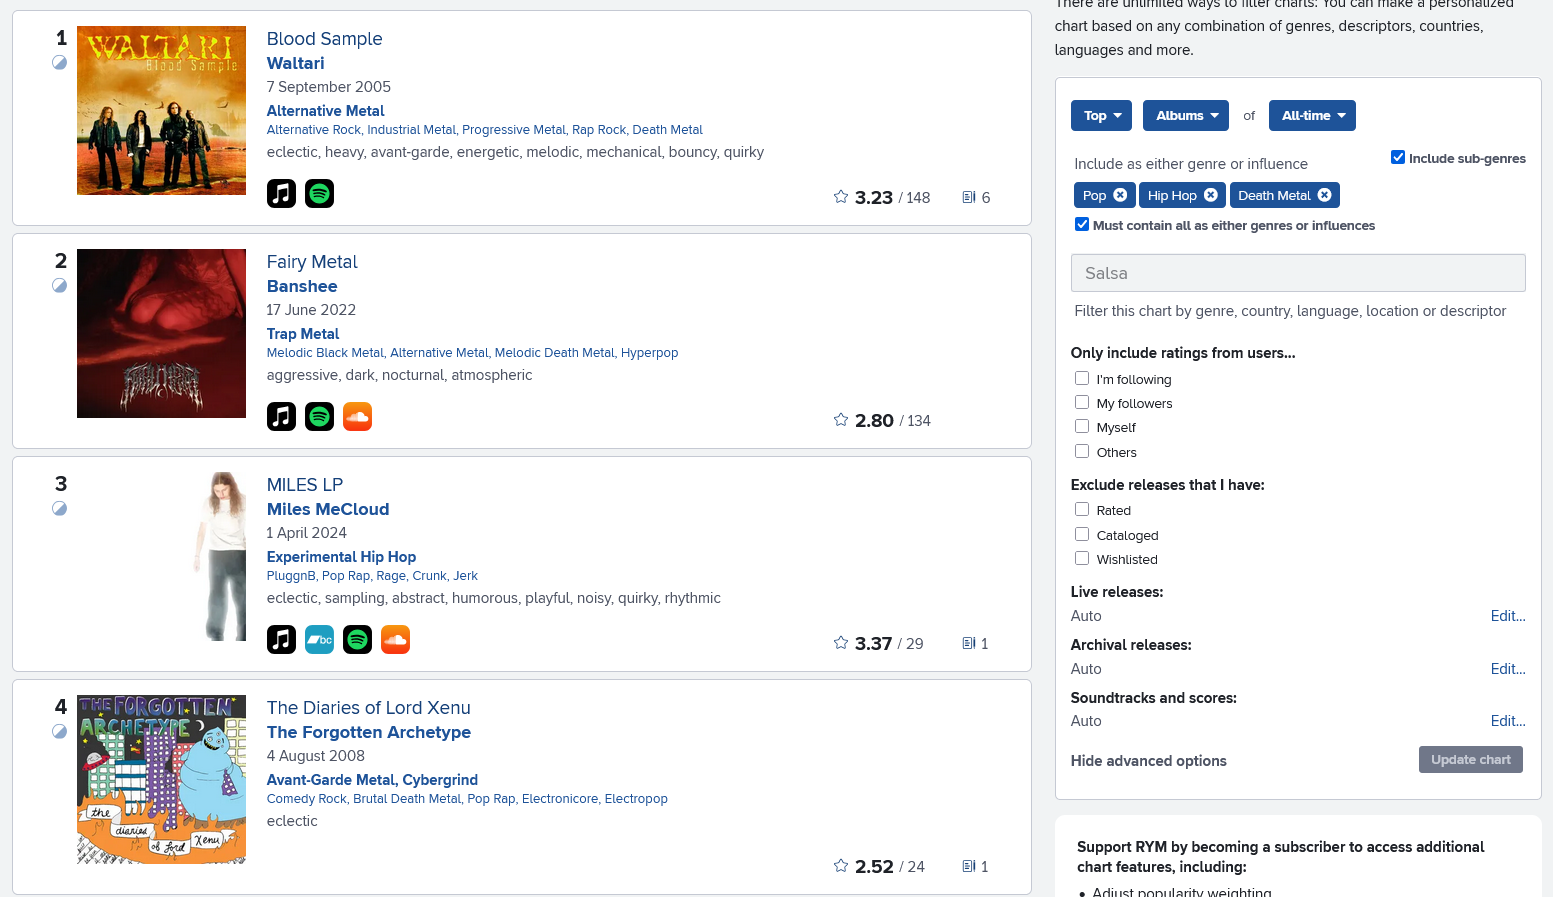This screenshot has width=1553, height=897.
Task: Focus the Salsa filter input field
Action: [x=1298, y=273]
